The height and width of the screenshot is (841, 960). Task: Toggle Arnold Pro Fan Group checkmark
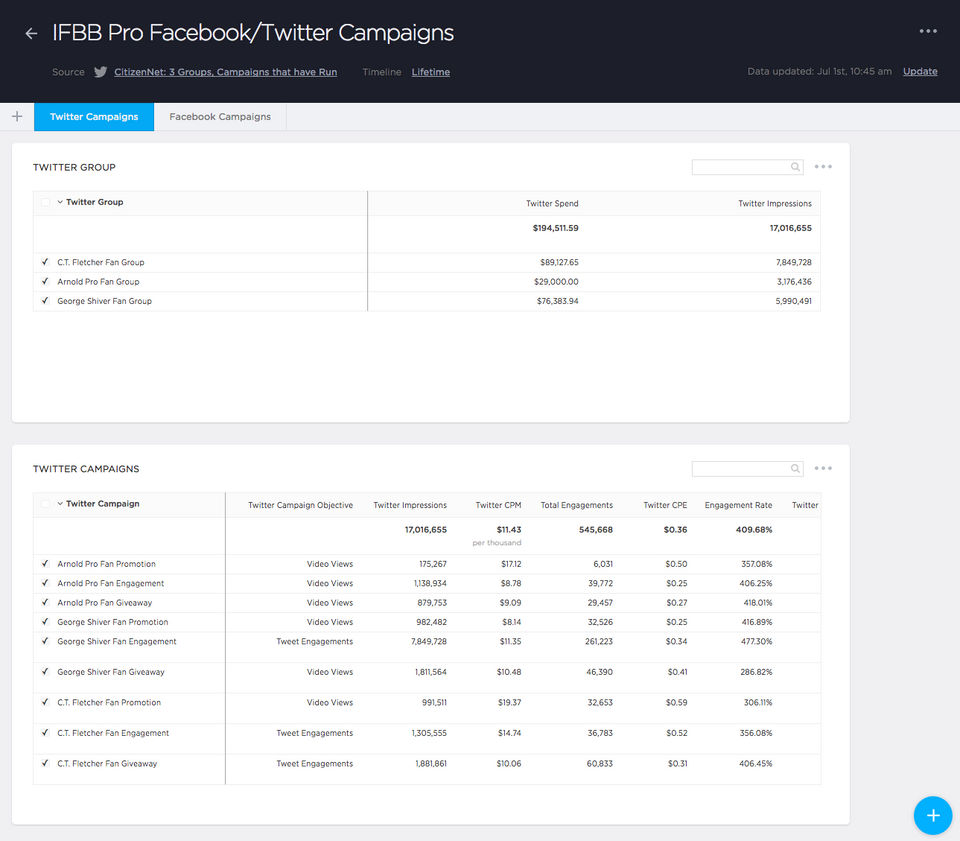45,282
